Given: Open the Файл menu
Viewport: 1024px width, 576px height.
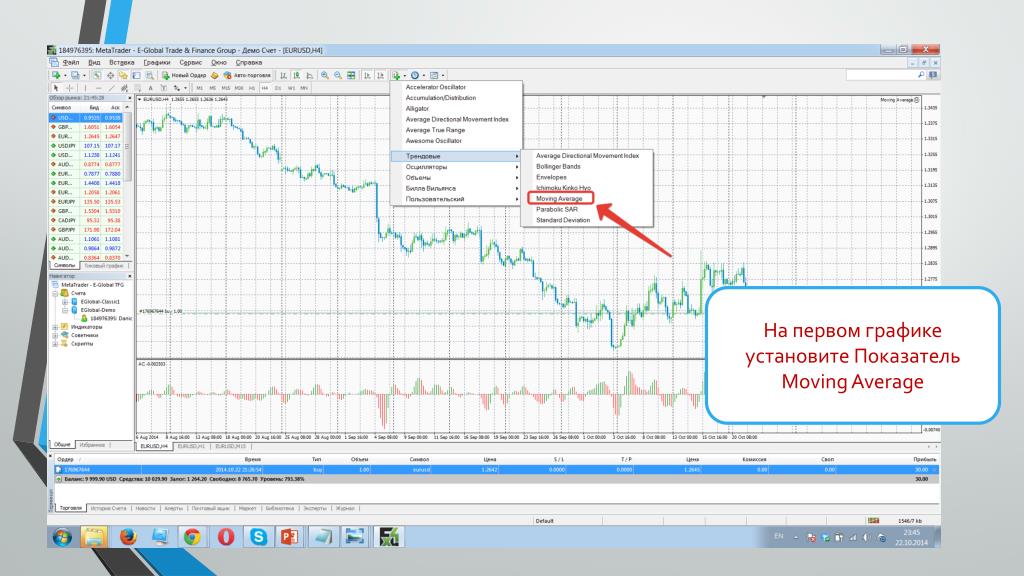Looking at the screenshot, I should click(70, 63).
